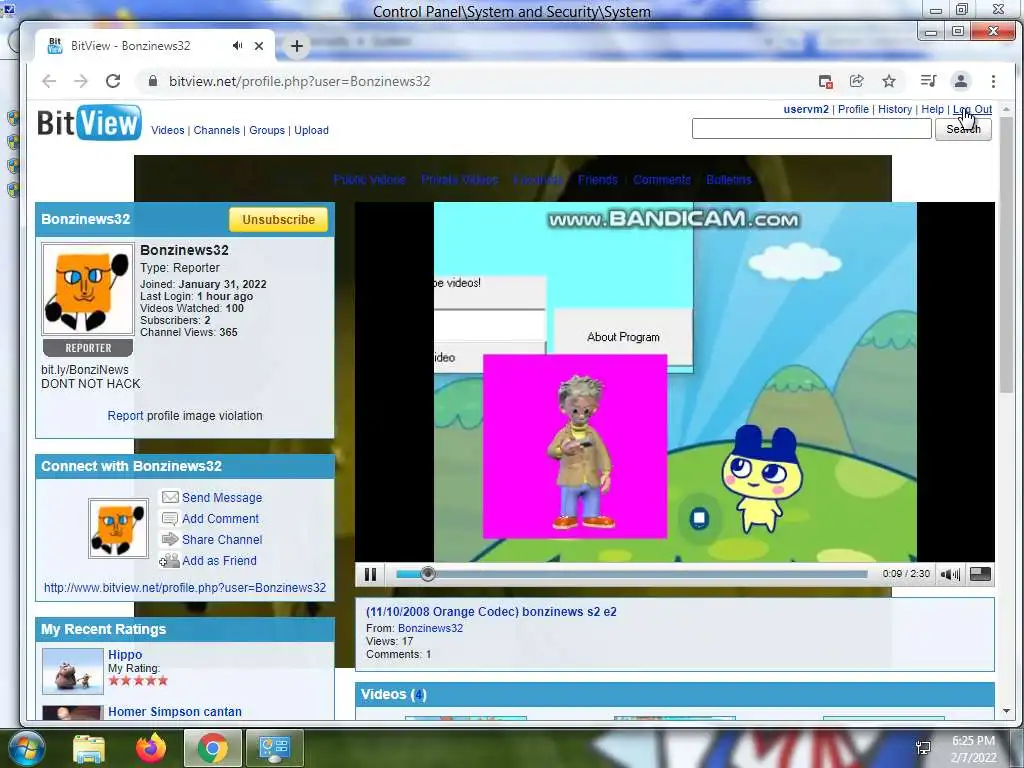The image size is (1024, 768).
Task: Click the Bonzinews32 From link
Action: coord(430,628)
